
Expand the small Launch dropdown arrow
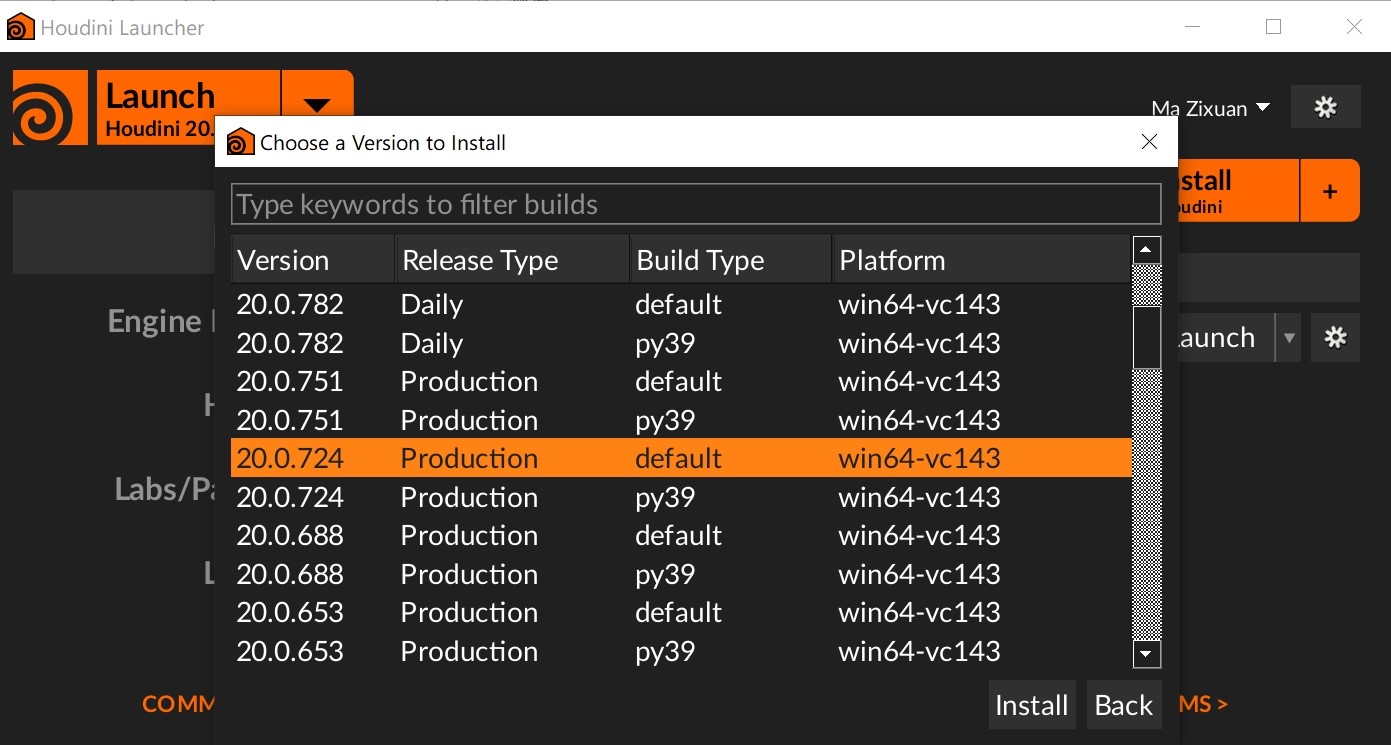(1289, 338)
